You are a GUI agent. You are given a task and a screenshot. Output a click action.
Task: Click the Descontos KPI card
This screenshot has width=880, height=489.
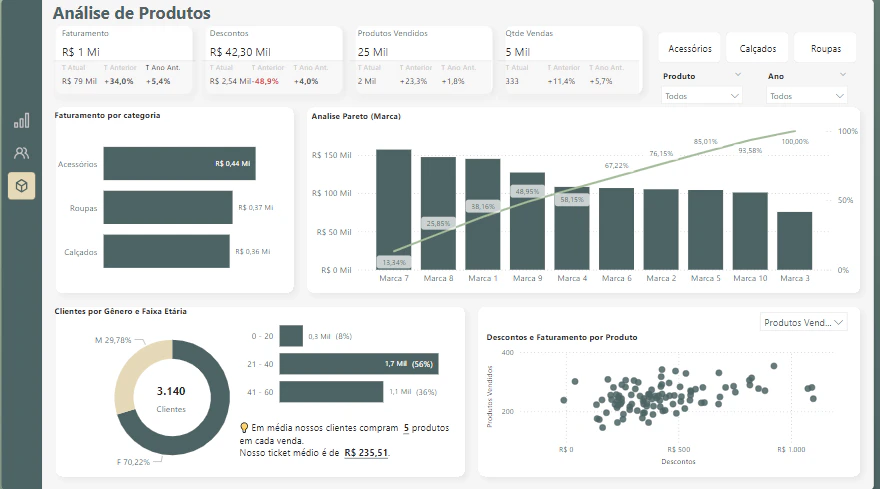(273, 60)
